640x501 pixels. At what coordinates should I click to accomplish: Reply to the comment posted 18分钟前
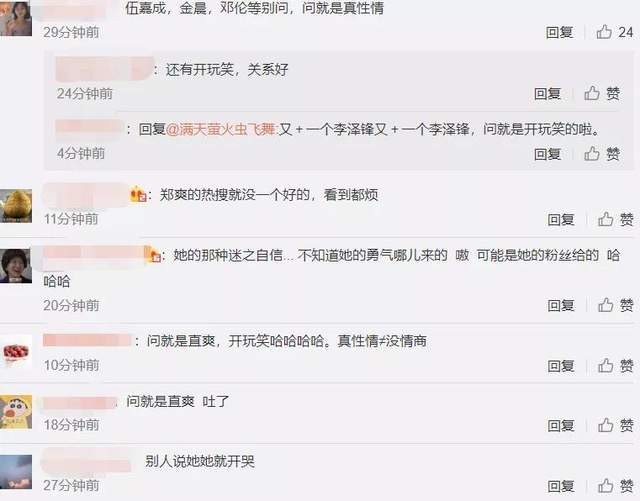click(561, 426)
